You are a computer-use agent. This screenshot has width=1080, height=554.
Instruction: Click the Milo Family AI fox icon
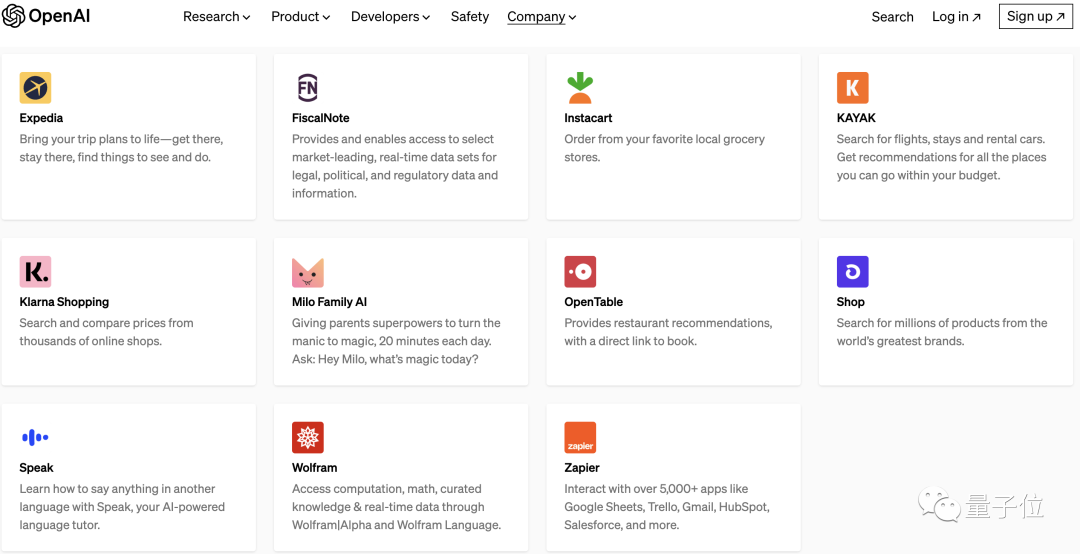[x=307, y=272]
